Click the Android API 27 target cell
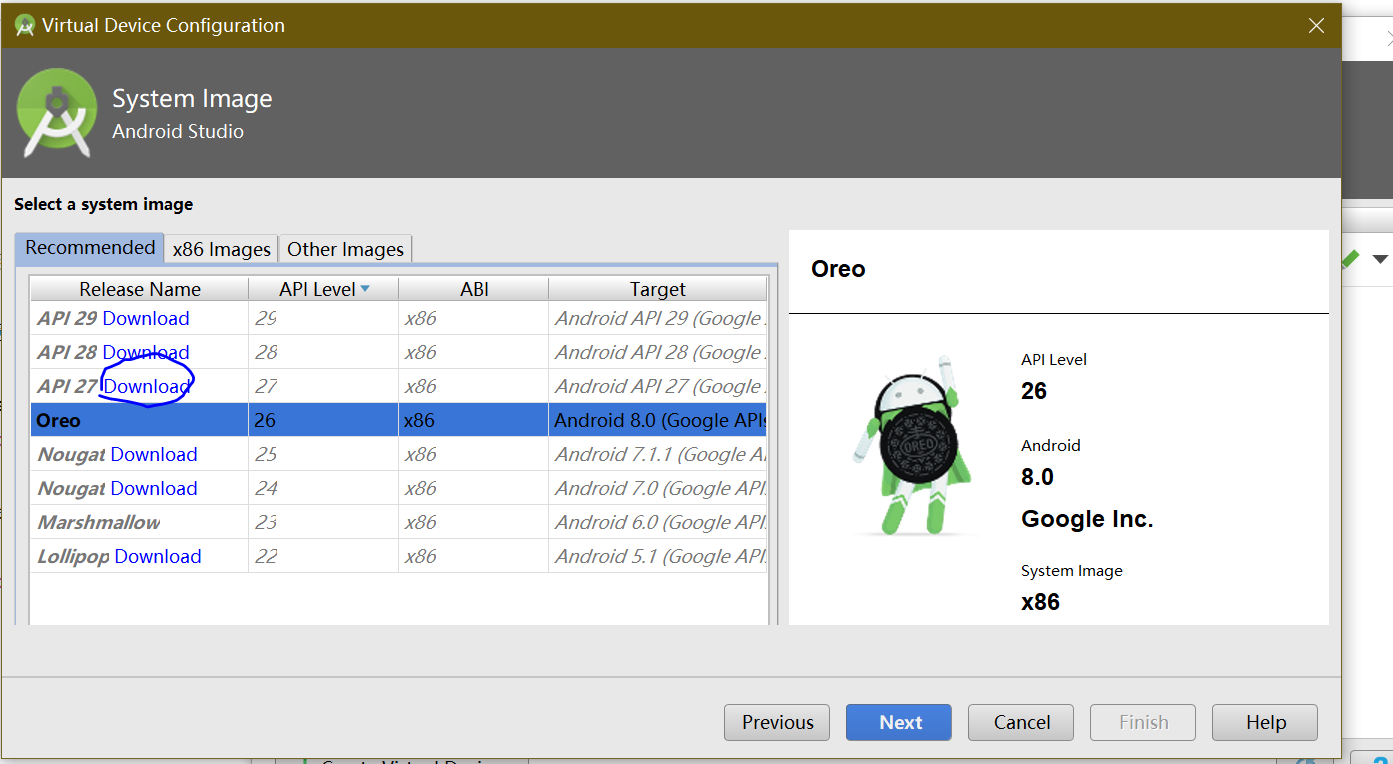 click(658, 386)
